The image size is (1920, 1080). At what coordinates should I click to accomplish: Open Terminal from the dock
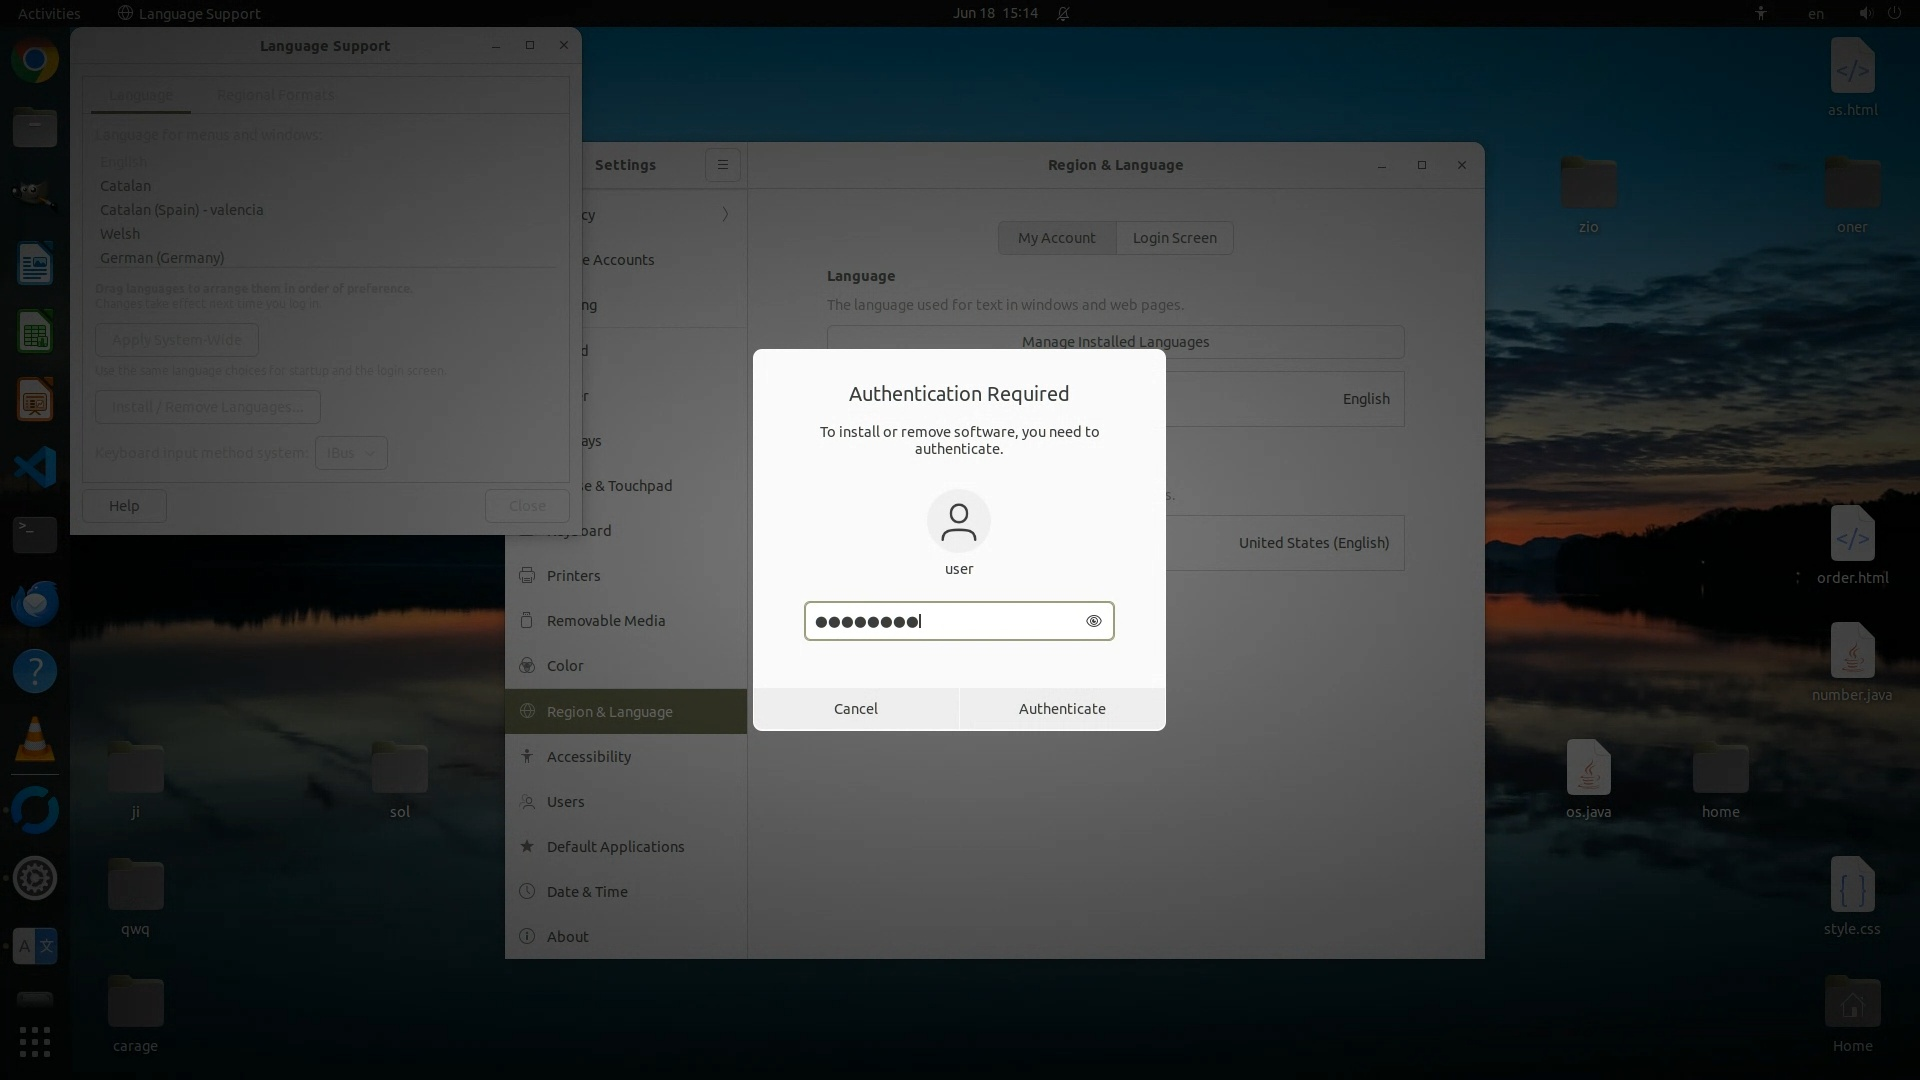click(x=35, y=535)
